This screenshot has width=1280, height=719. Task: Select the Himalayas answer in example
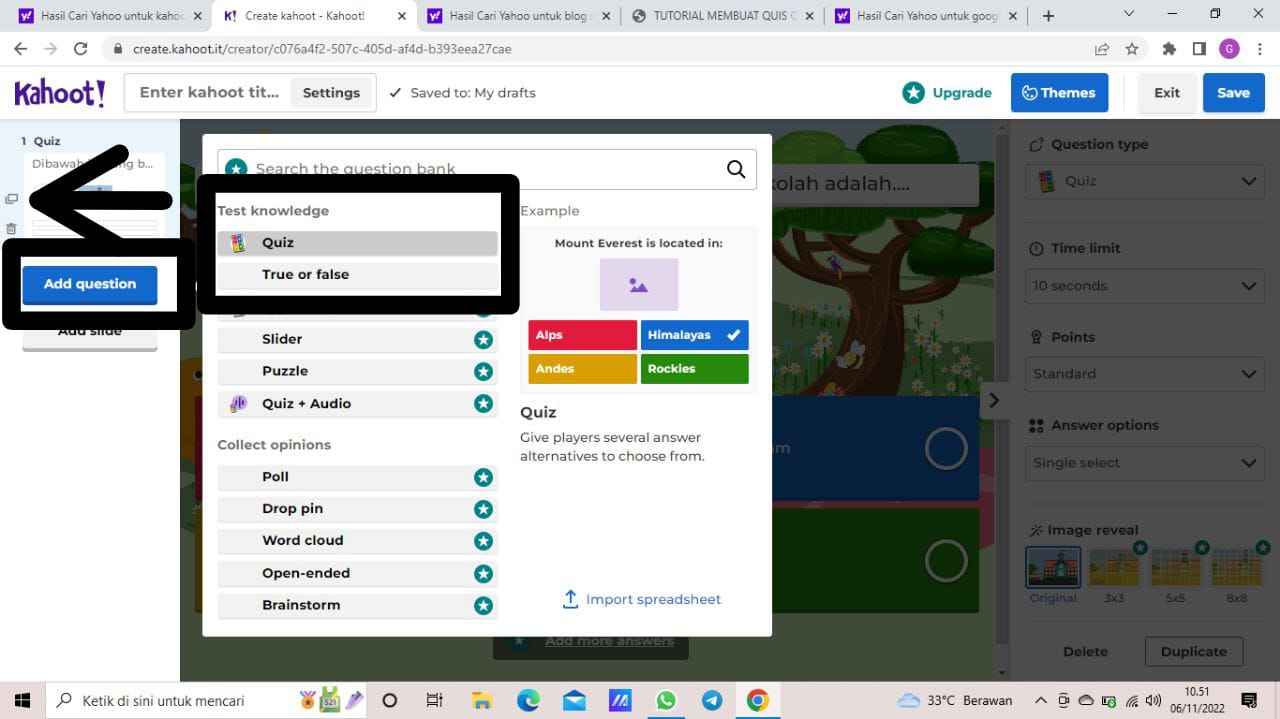694,335
